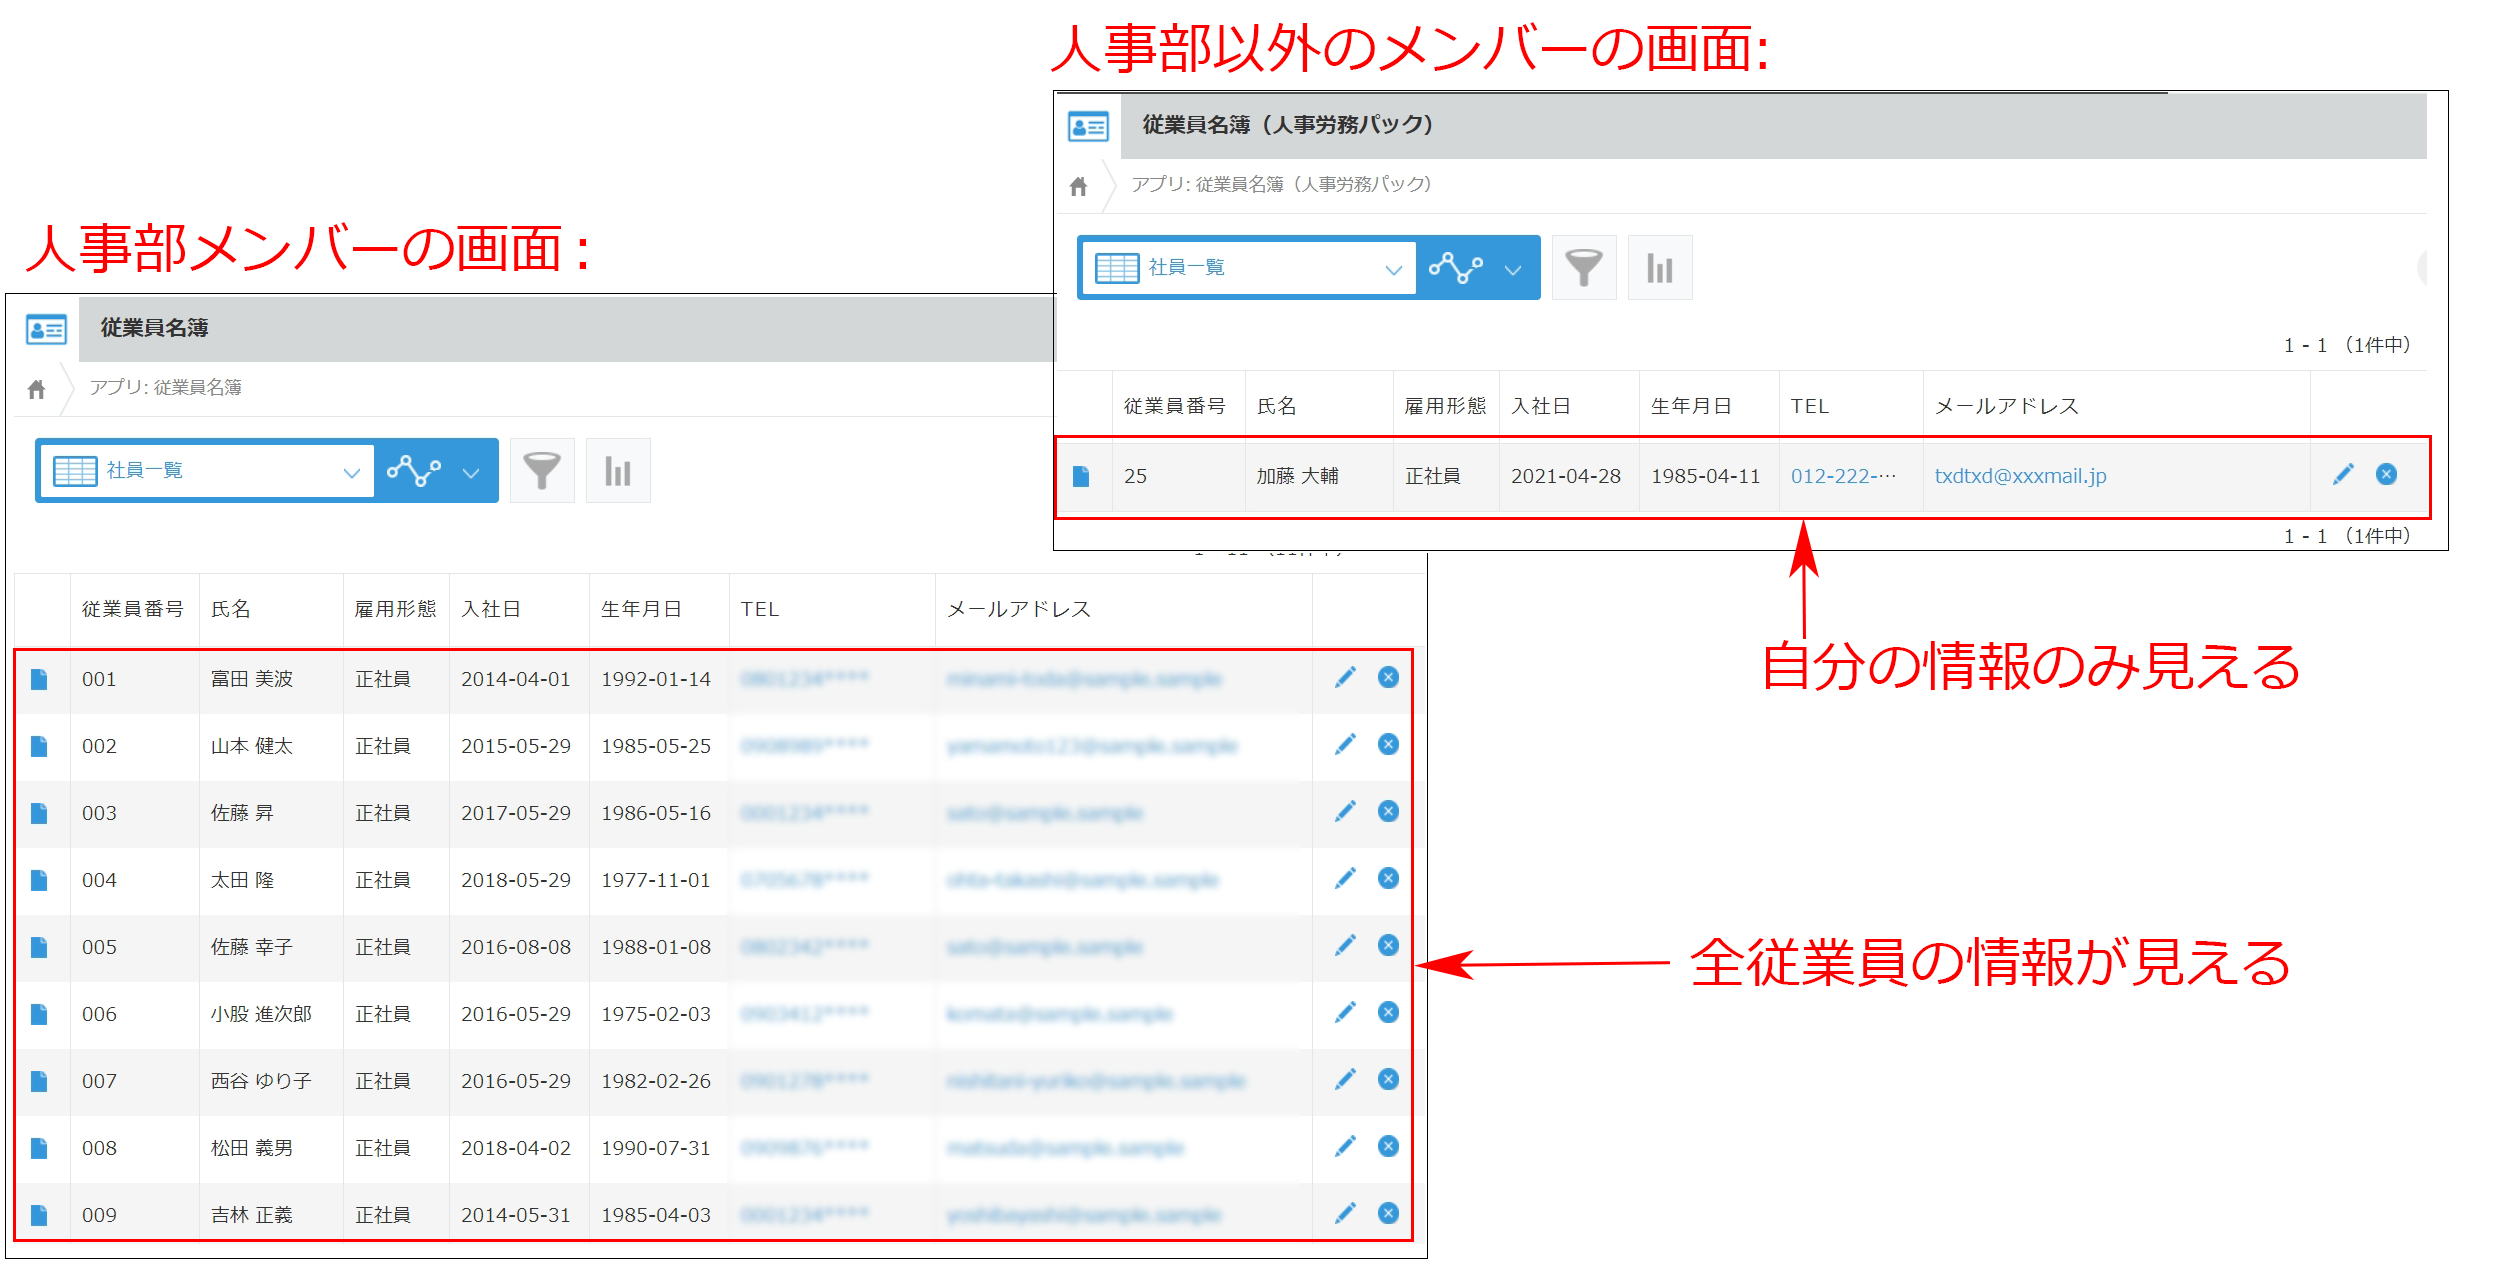Viewport: 2500px width, 1280px height.
Task: Open the filter settings funnel icon on 従業員名簿
Action: tap(542, 470)
